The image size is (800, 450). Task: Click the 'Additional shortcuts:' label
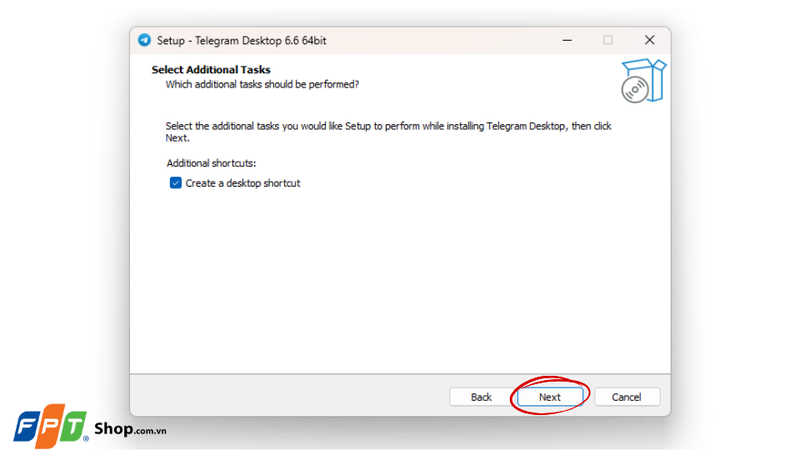211,163
